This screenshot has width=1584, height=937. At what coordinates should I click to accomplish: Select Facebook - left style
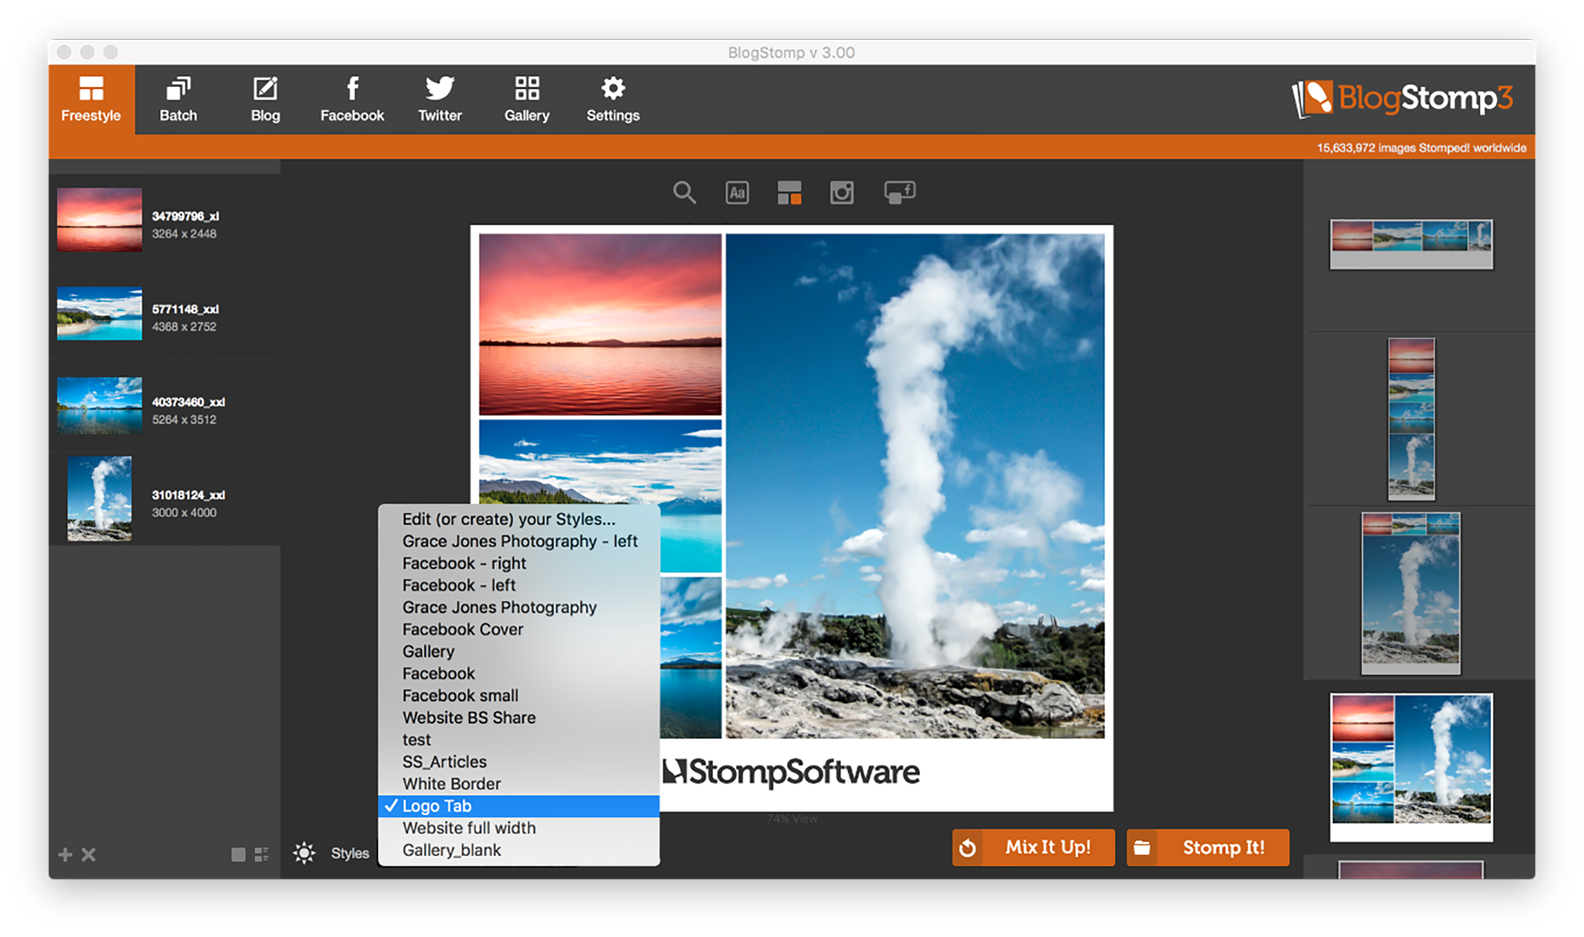coord(519,585)
